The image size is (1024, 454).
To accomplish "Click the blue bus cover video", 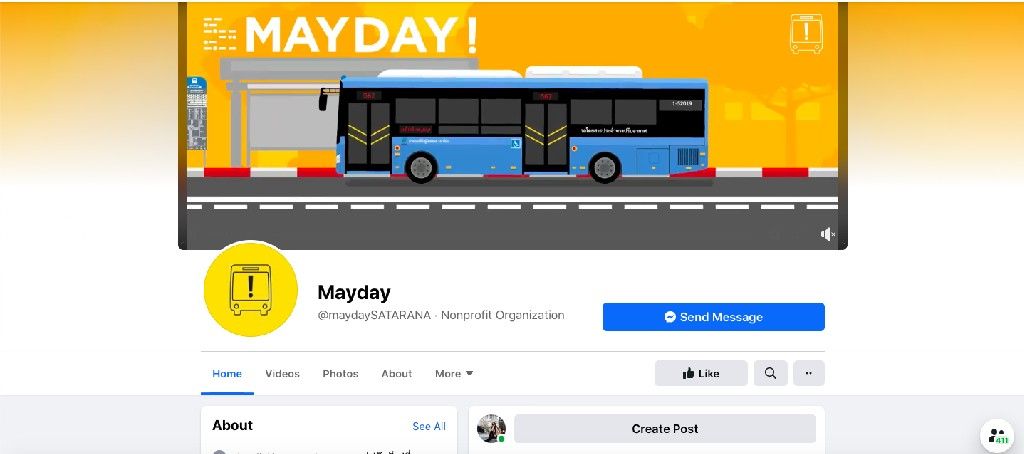I will [x=513, y=125].
